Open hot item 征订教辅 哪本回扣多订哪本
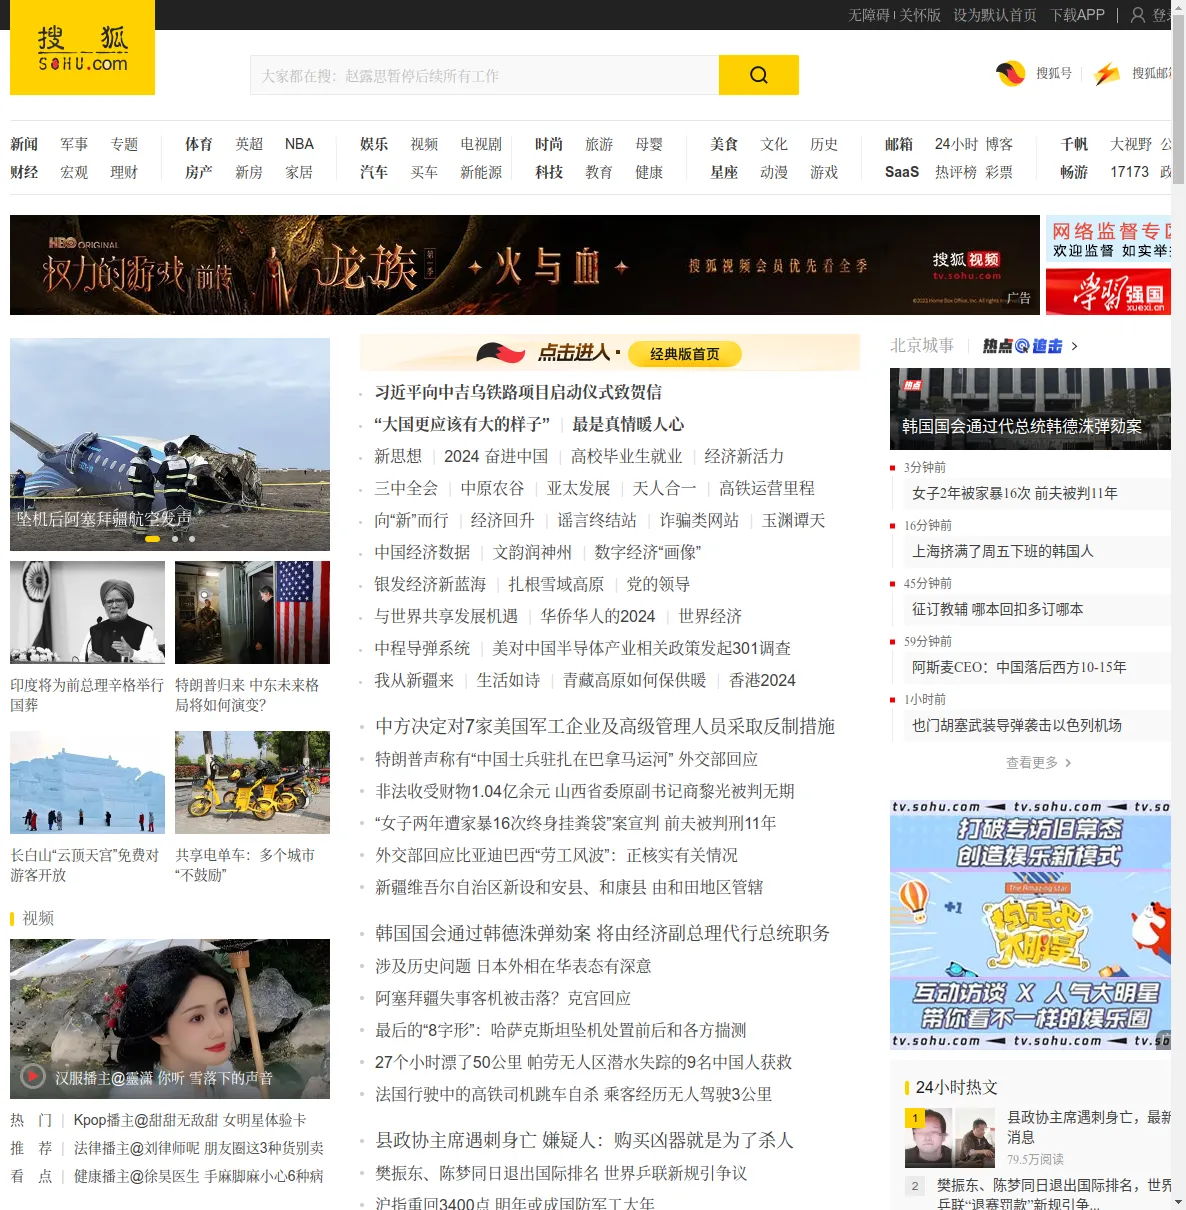Image resolution: width=1186 pixels, height=1210 pixels. point(998,609)
